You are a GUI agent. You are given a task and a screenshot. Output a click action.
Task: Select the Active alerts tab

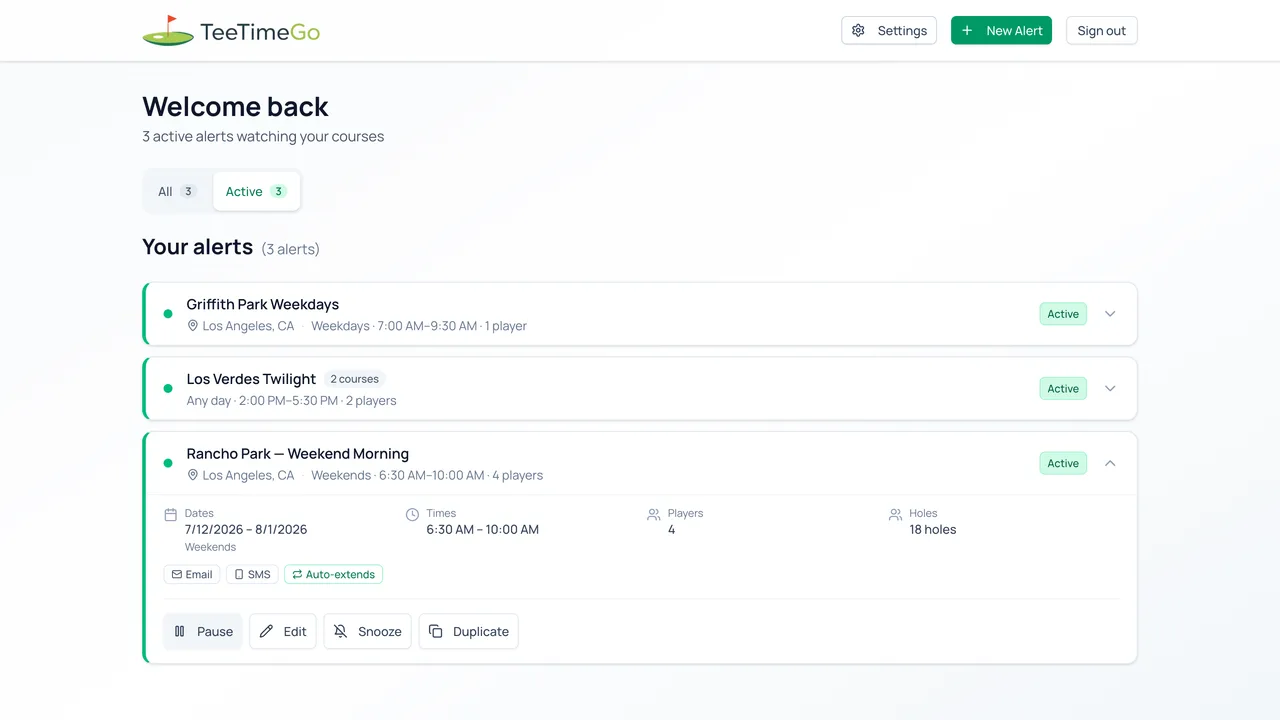pos(257,192)
